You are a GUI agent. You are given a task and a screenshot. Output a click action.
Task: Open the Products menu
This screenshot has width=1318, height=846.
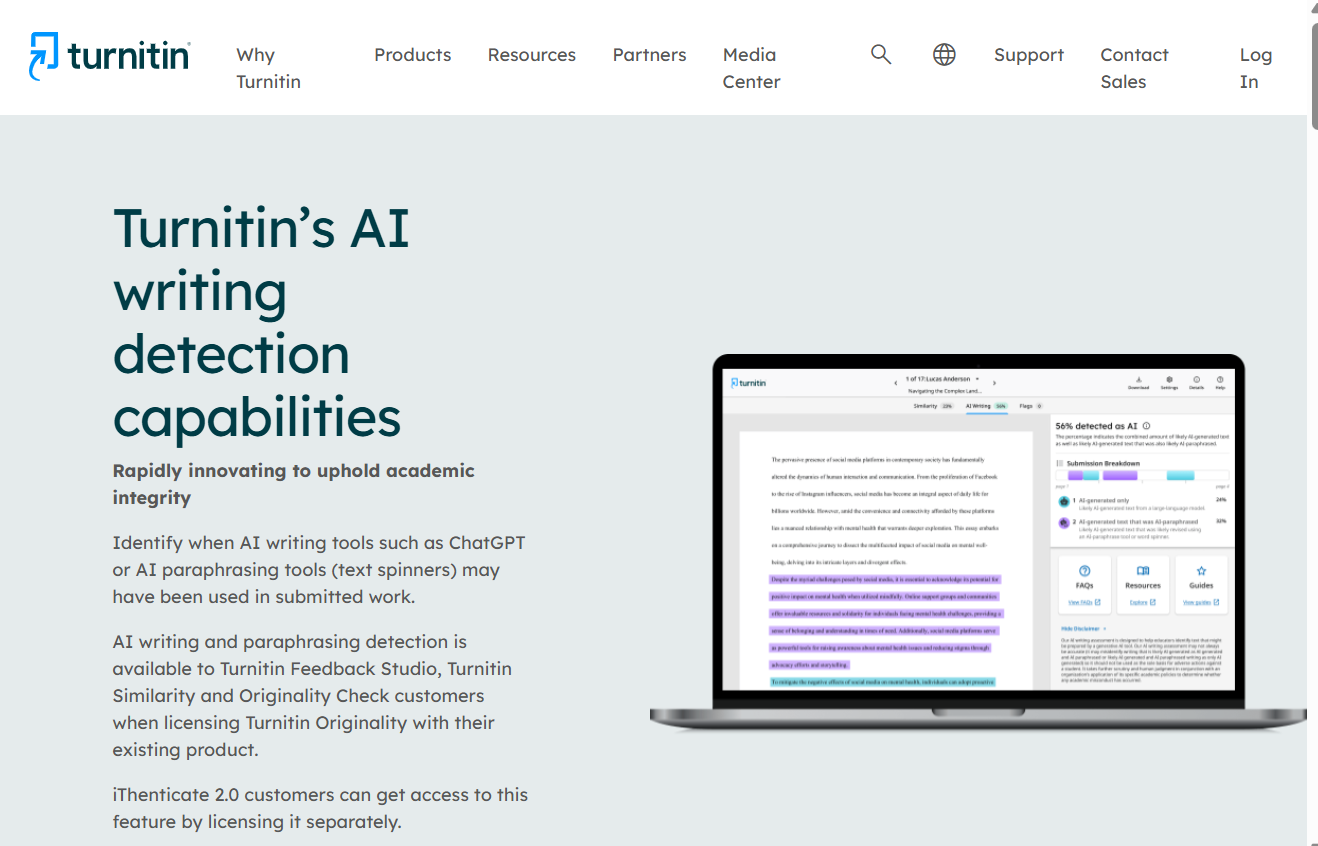[413, 55]
